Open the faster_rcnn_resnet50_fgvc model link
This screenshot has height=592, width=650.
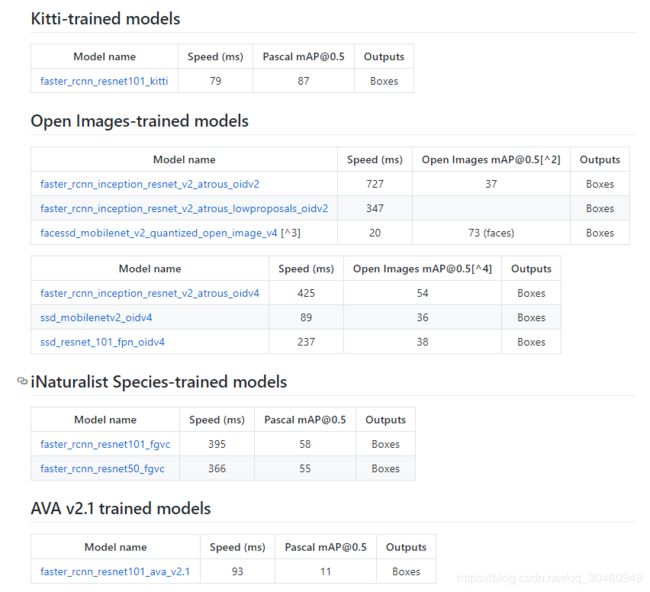click(x=102, y=468)
